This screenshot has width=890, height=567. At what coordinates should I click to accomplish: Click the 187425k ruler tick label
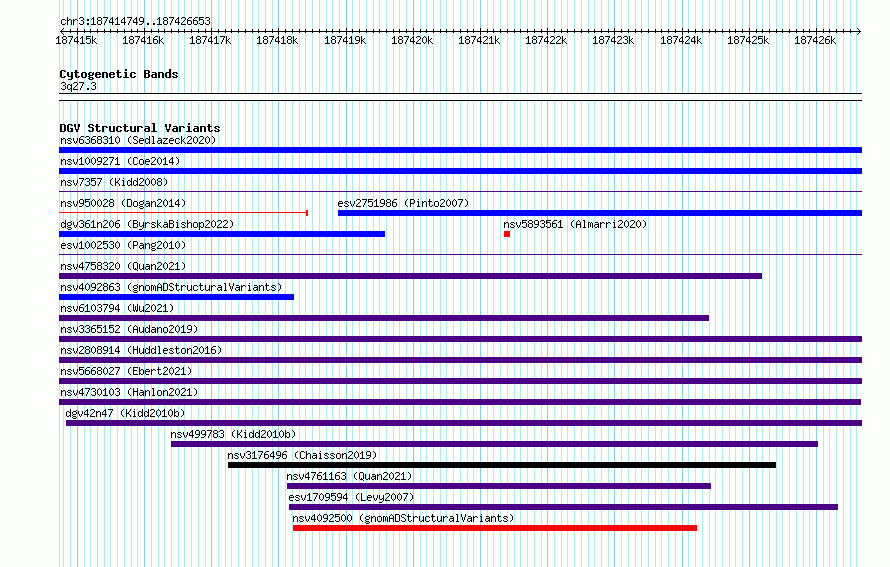[748, 40]
